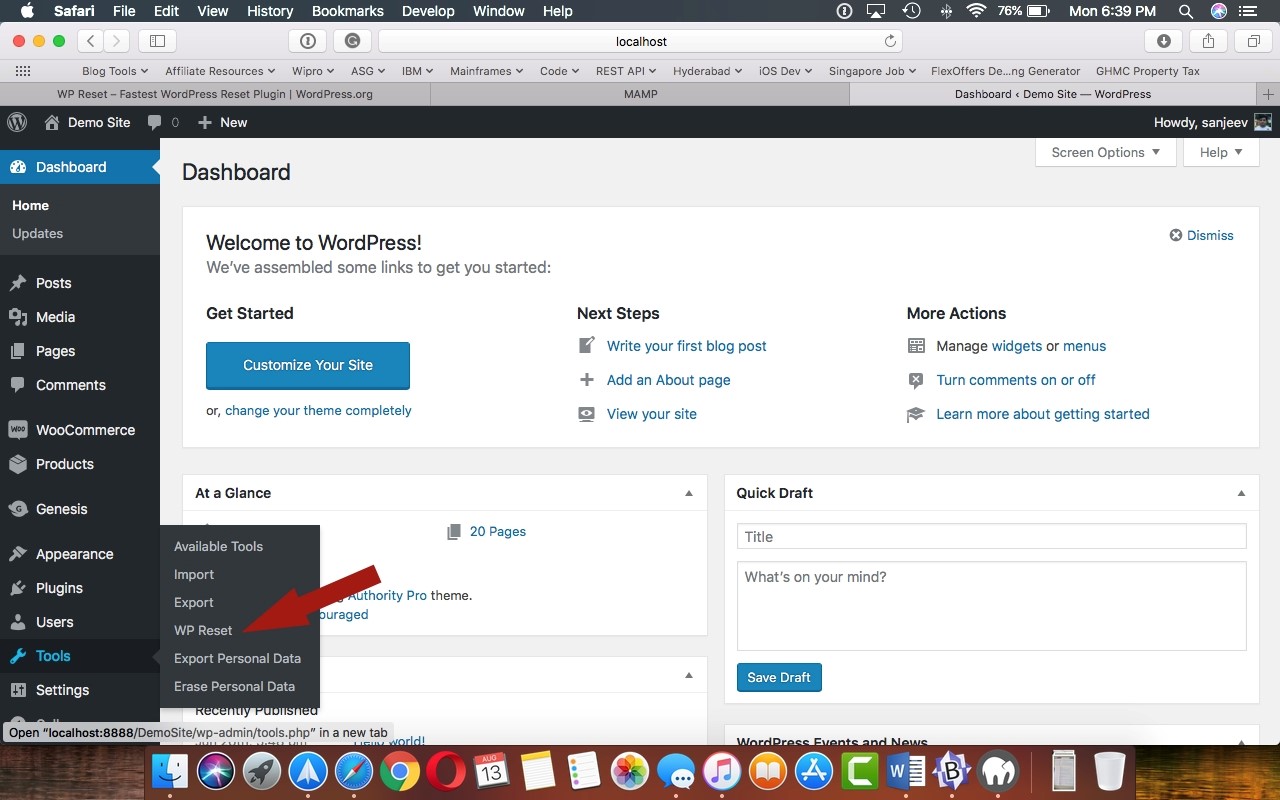This screenshot has height=800, width=1280.
Task: Open the Media library via sidebar icon
Action: pyautogui.click(x=22, y=317)
